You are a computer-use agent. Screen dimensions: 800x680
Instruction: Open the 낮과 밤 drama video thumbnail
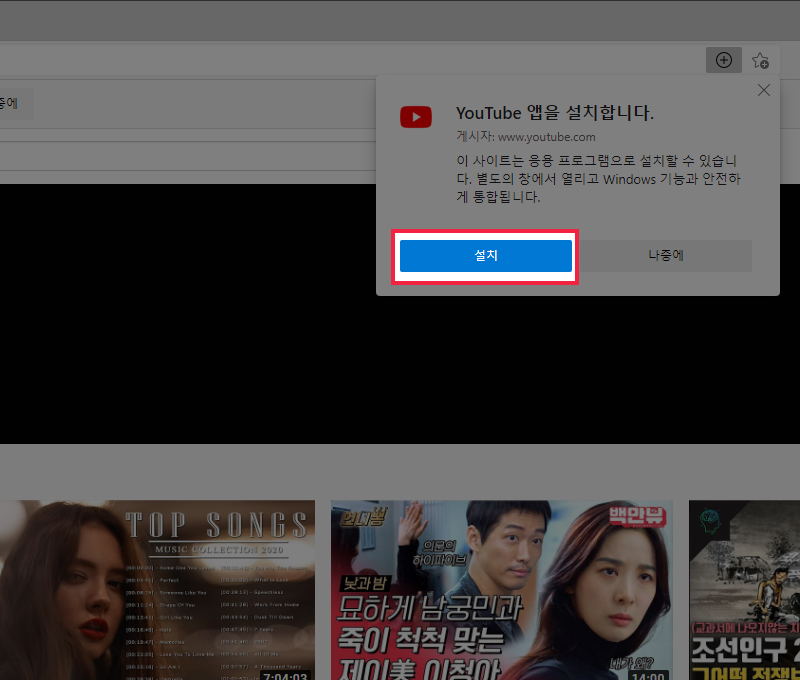(502, 590)
